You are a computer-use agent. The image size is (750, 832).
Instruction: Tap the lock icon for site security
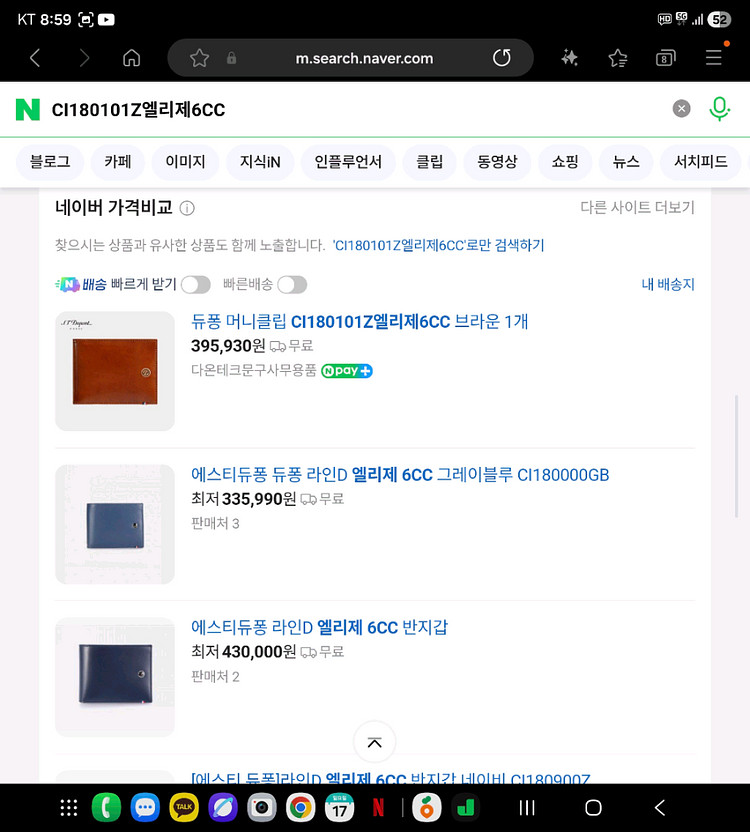[x=231, y=58]
